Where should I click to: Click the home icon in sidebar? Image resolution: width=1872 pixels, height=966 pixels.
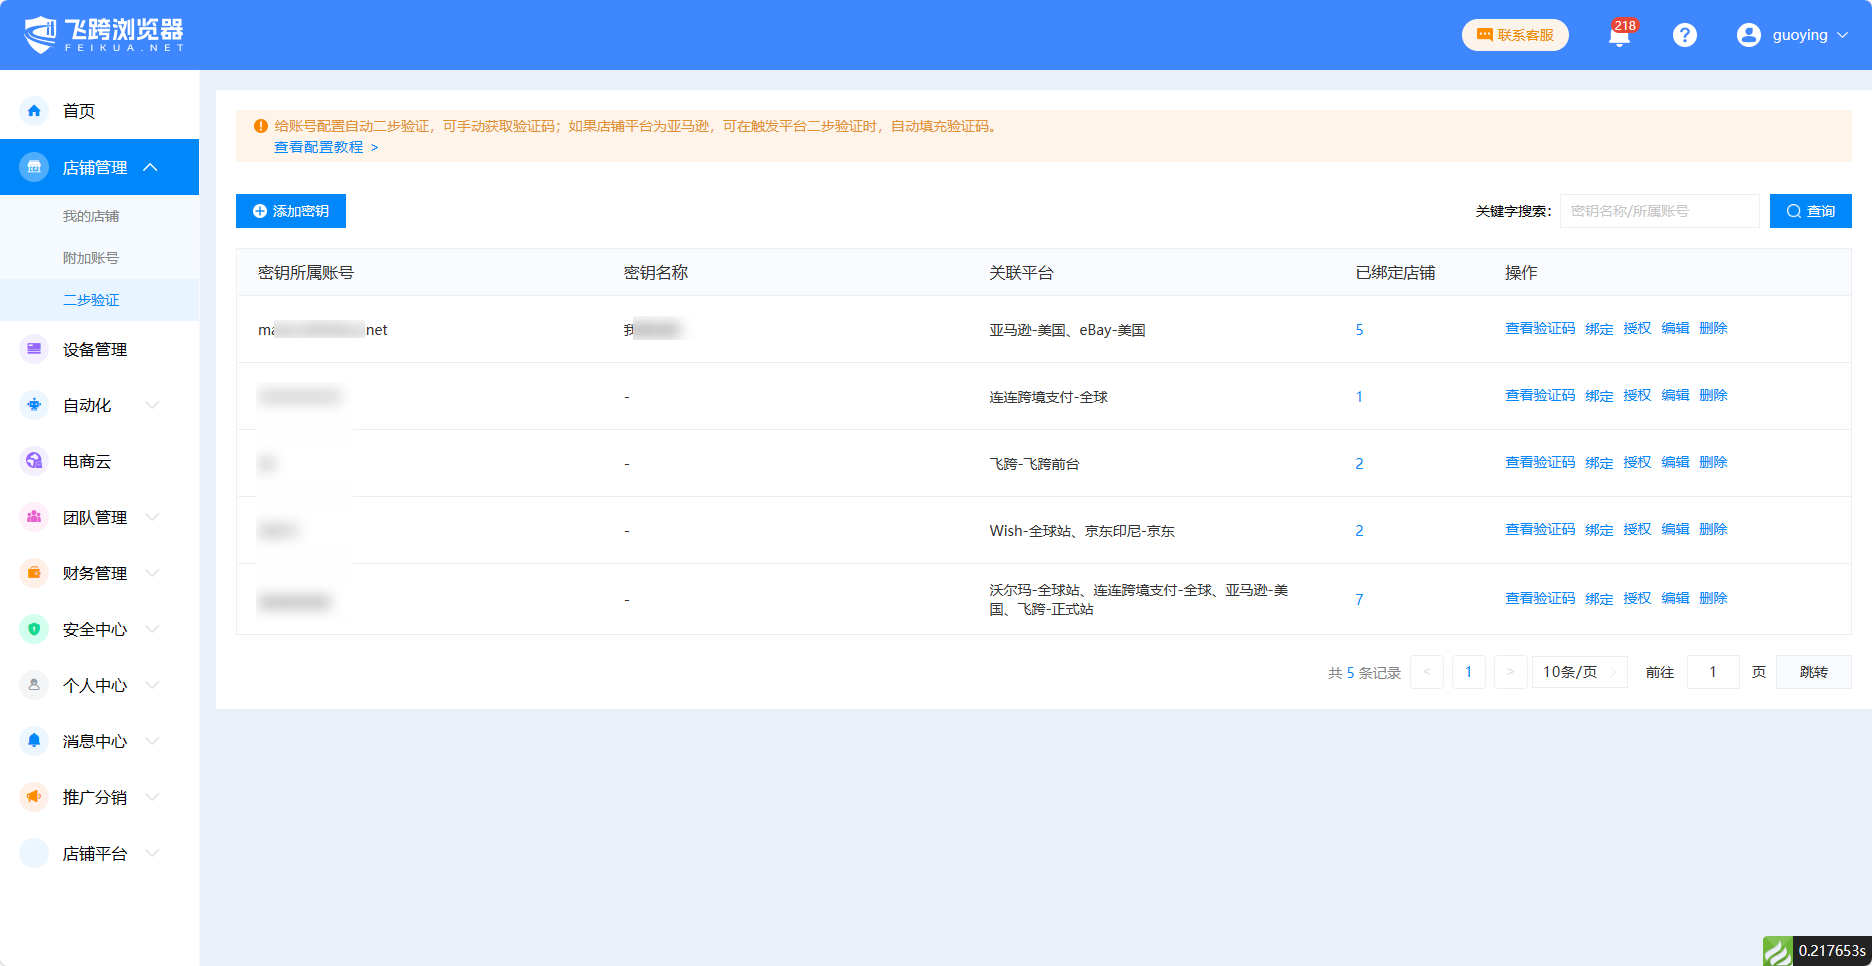[34, 111]
